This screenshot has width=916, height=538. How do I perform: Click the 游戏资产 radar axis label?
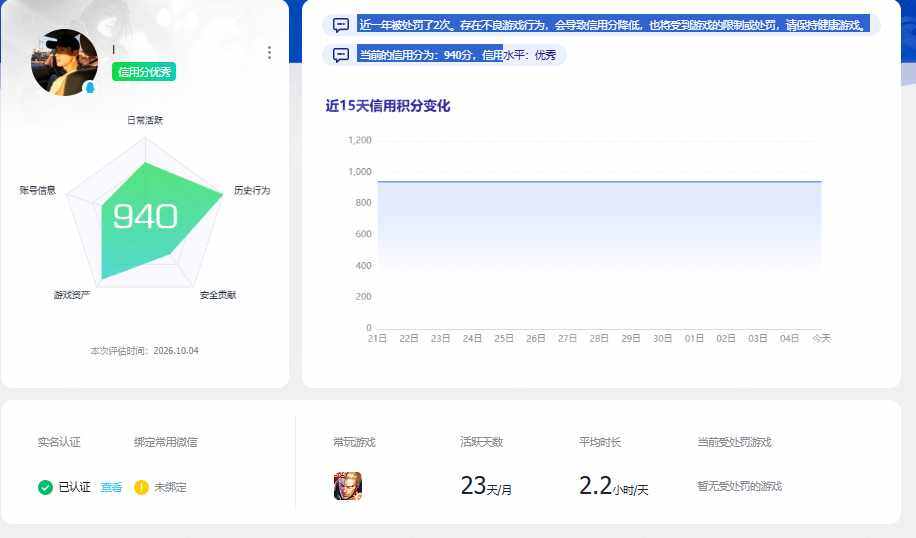click(x=72, y=295)
